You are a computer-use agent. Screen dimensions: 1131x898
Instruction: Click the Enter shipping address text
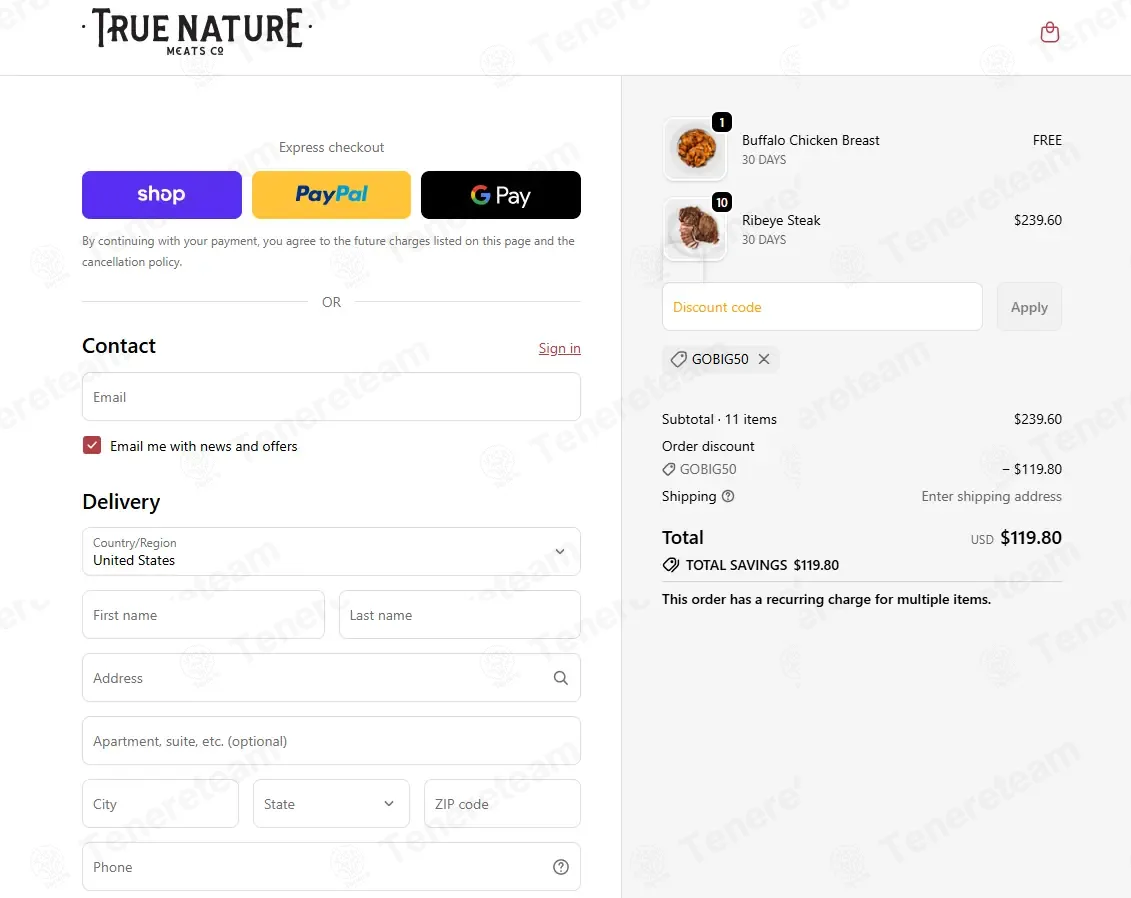point(991,496)
